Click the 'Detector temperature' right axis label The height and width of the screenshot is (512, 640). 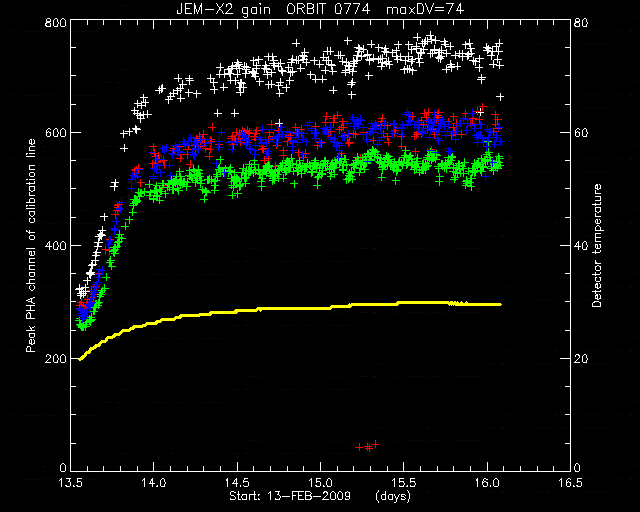point(597,245)
